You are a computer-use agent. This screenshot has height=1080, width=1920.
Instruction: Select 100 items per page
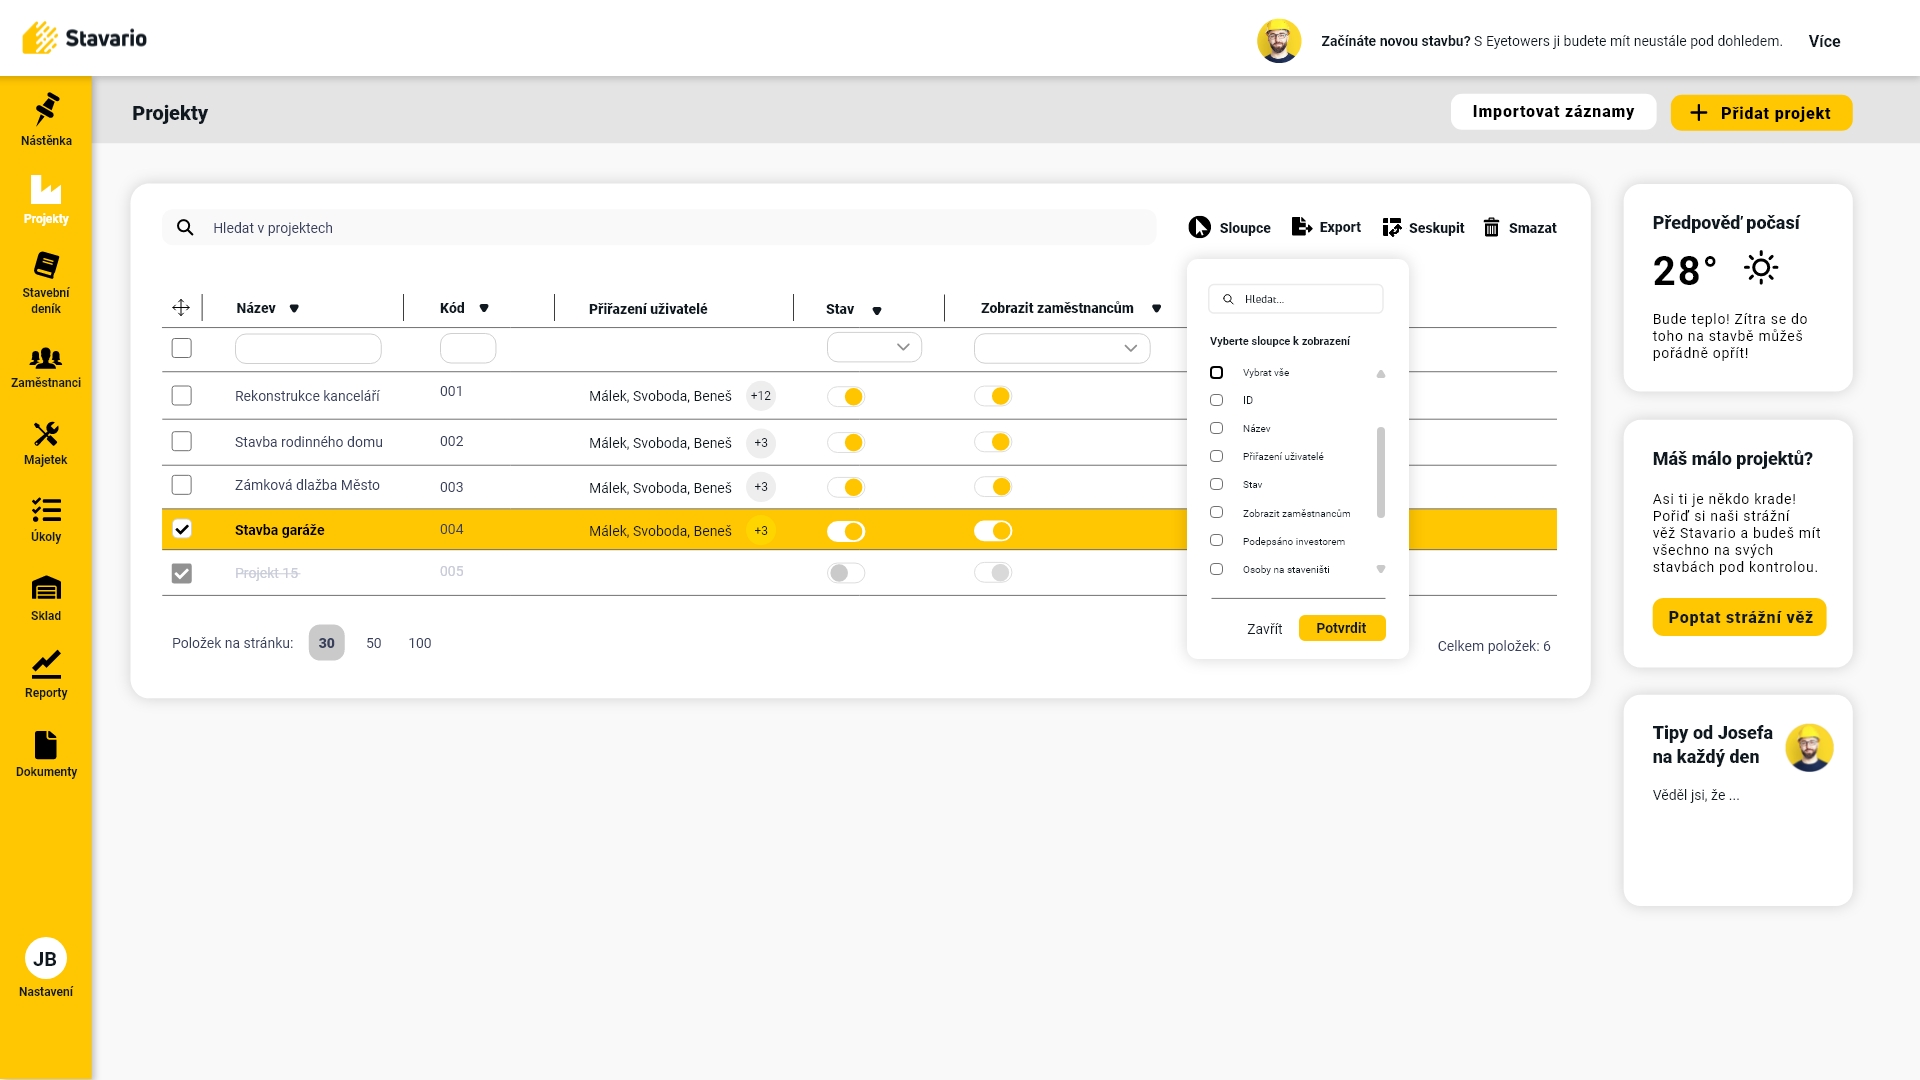[x=419, y=643]
